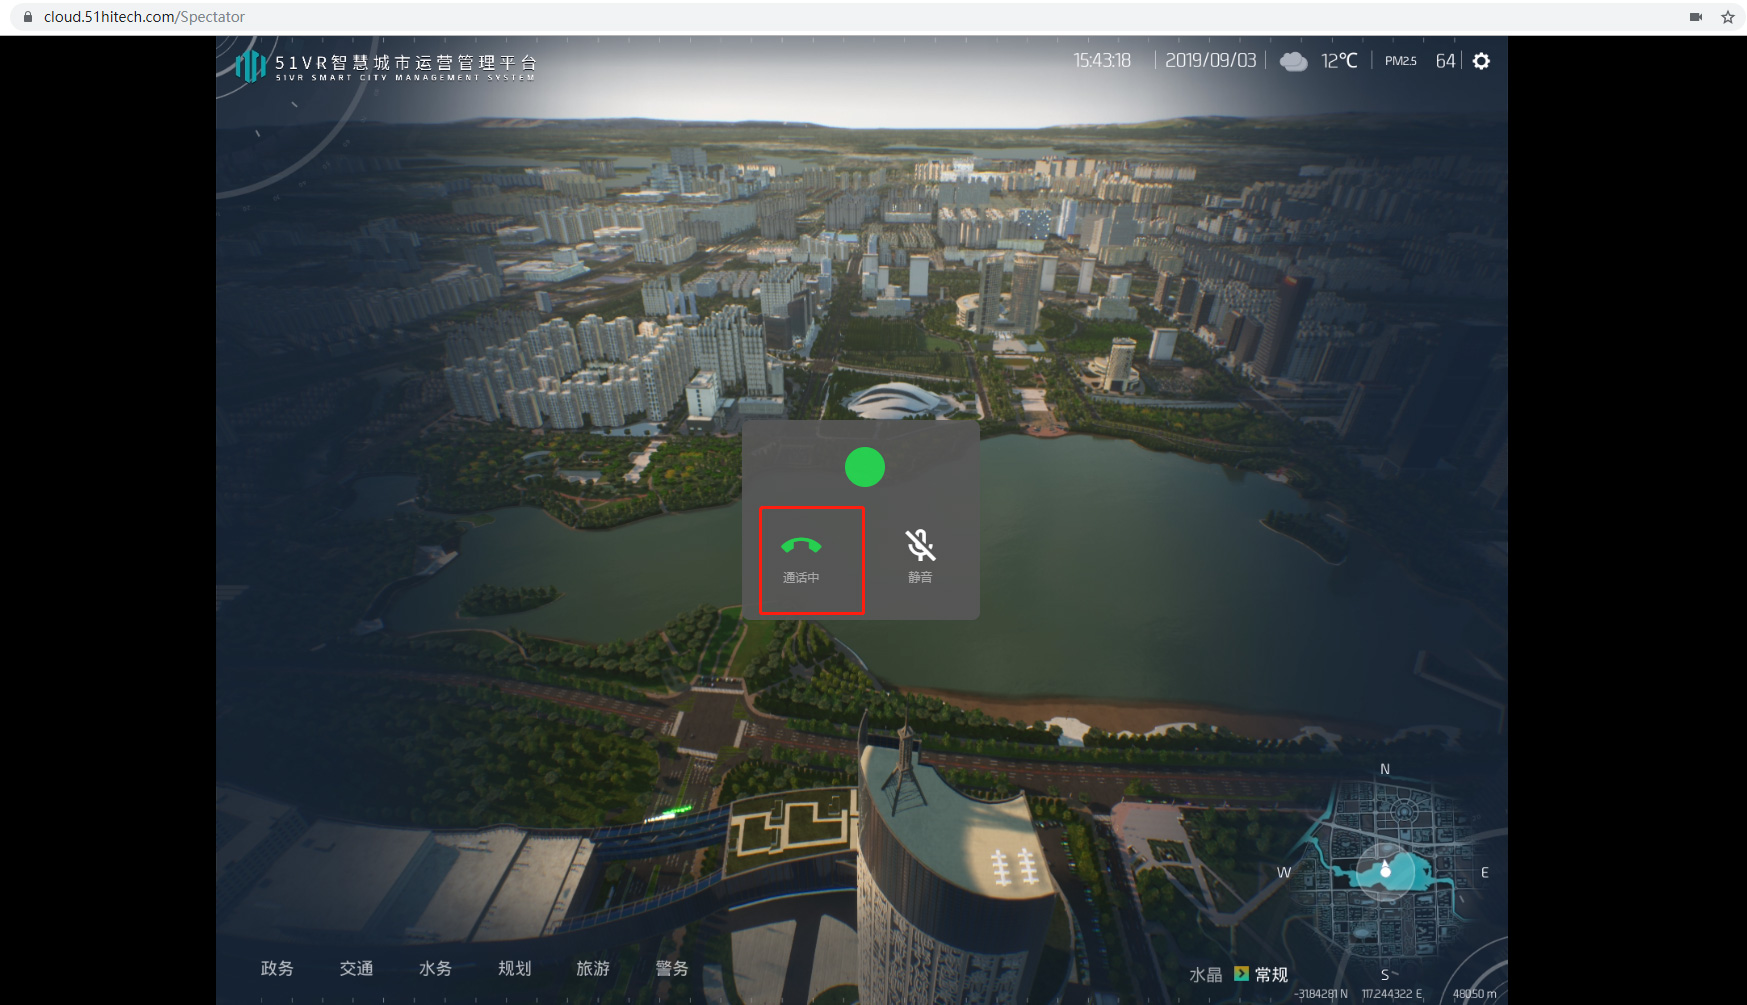Viewport: 1747px width, 1005px height.
Task: Click the site lock security icon
Action: (28, 17)
